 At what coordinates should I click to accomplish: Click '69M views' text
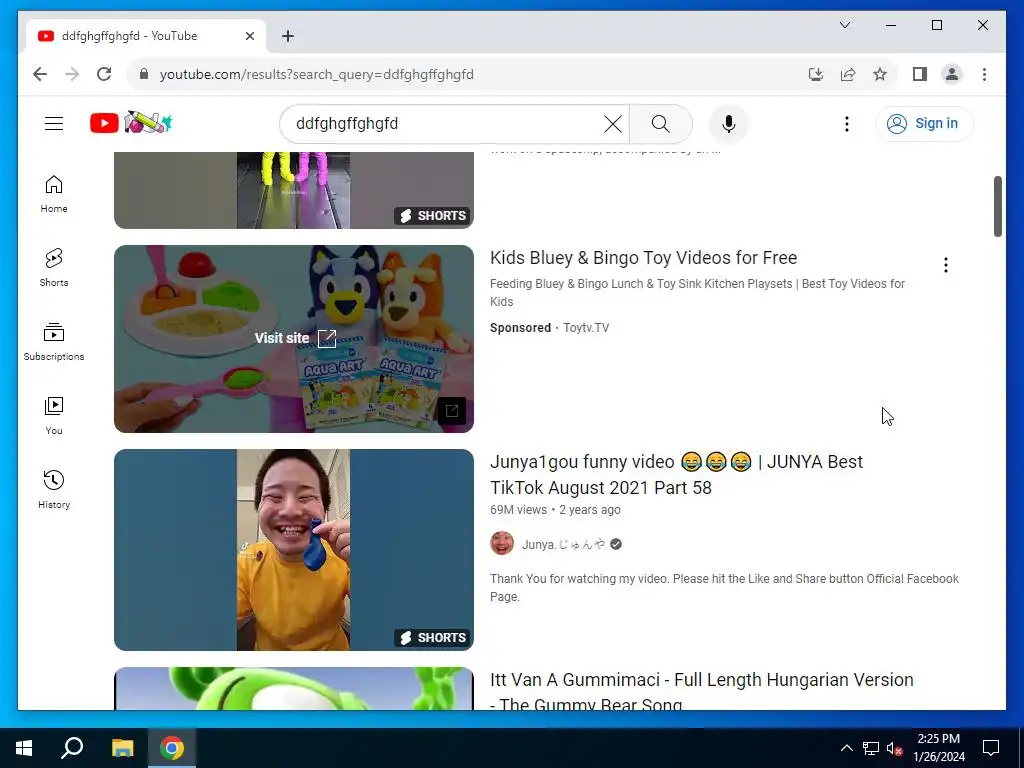519,510
